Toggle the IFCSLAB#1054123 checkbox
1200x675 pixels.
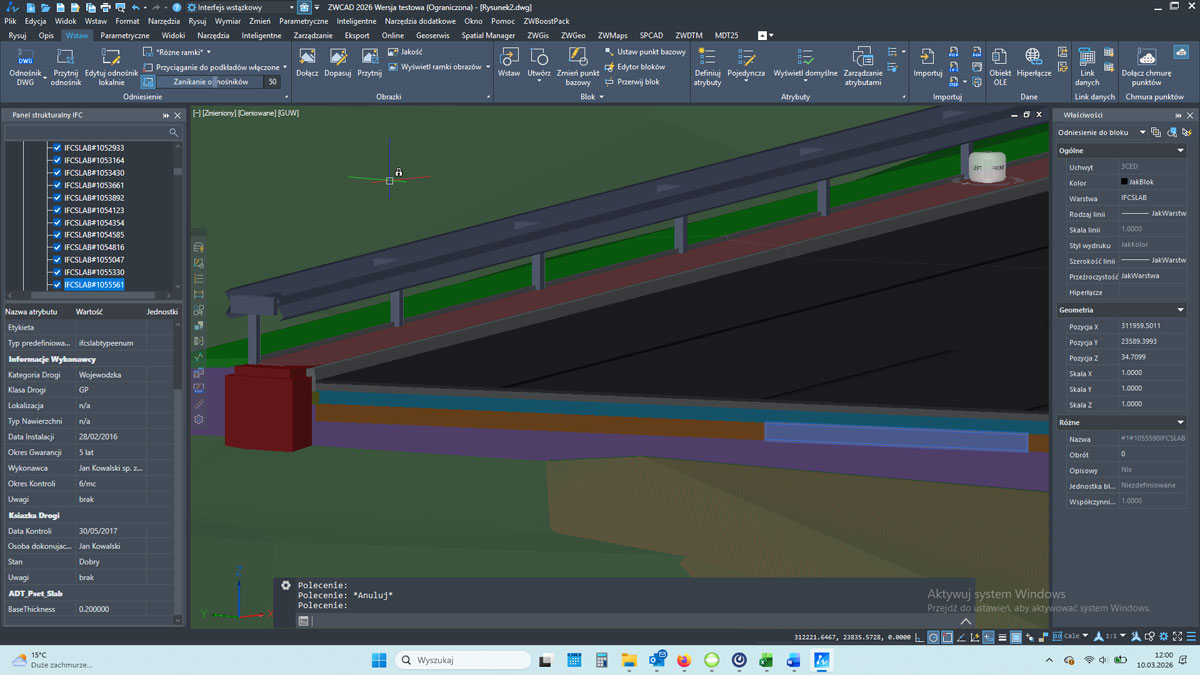tap(57, 210)
